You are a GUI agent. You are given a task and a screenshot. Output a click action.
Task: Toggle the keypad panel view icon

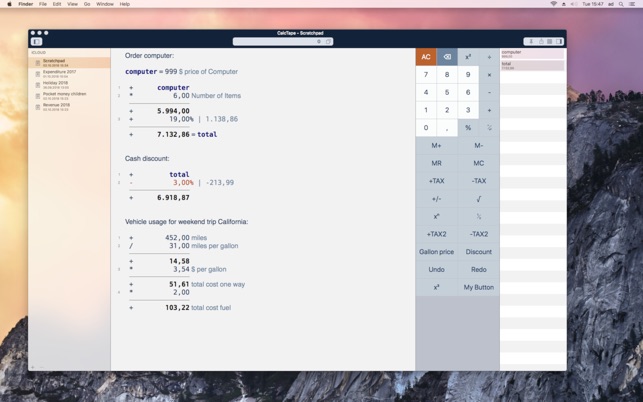[550, 41]
